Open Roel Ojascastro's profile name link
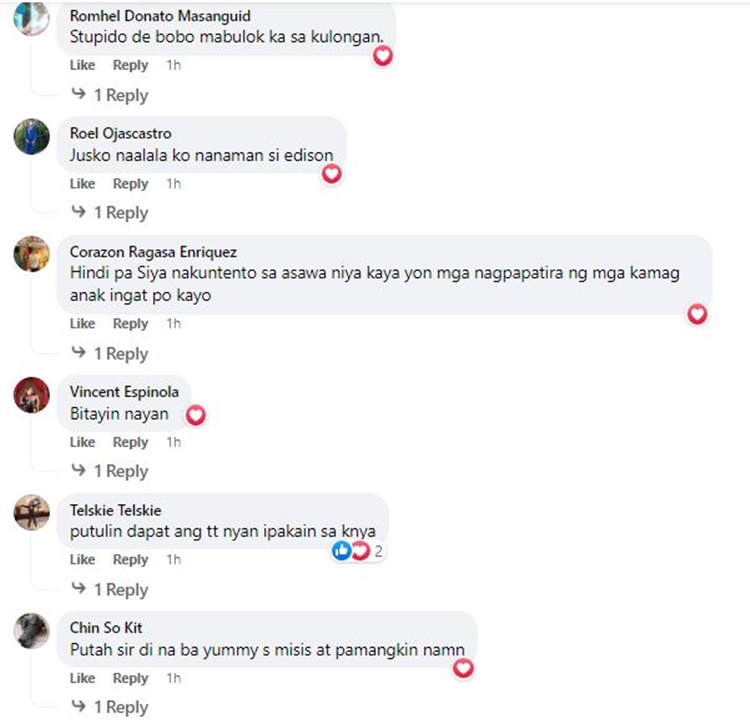Screen dimensions: 750x723 tap(121, 133)
